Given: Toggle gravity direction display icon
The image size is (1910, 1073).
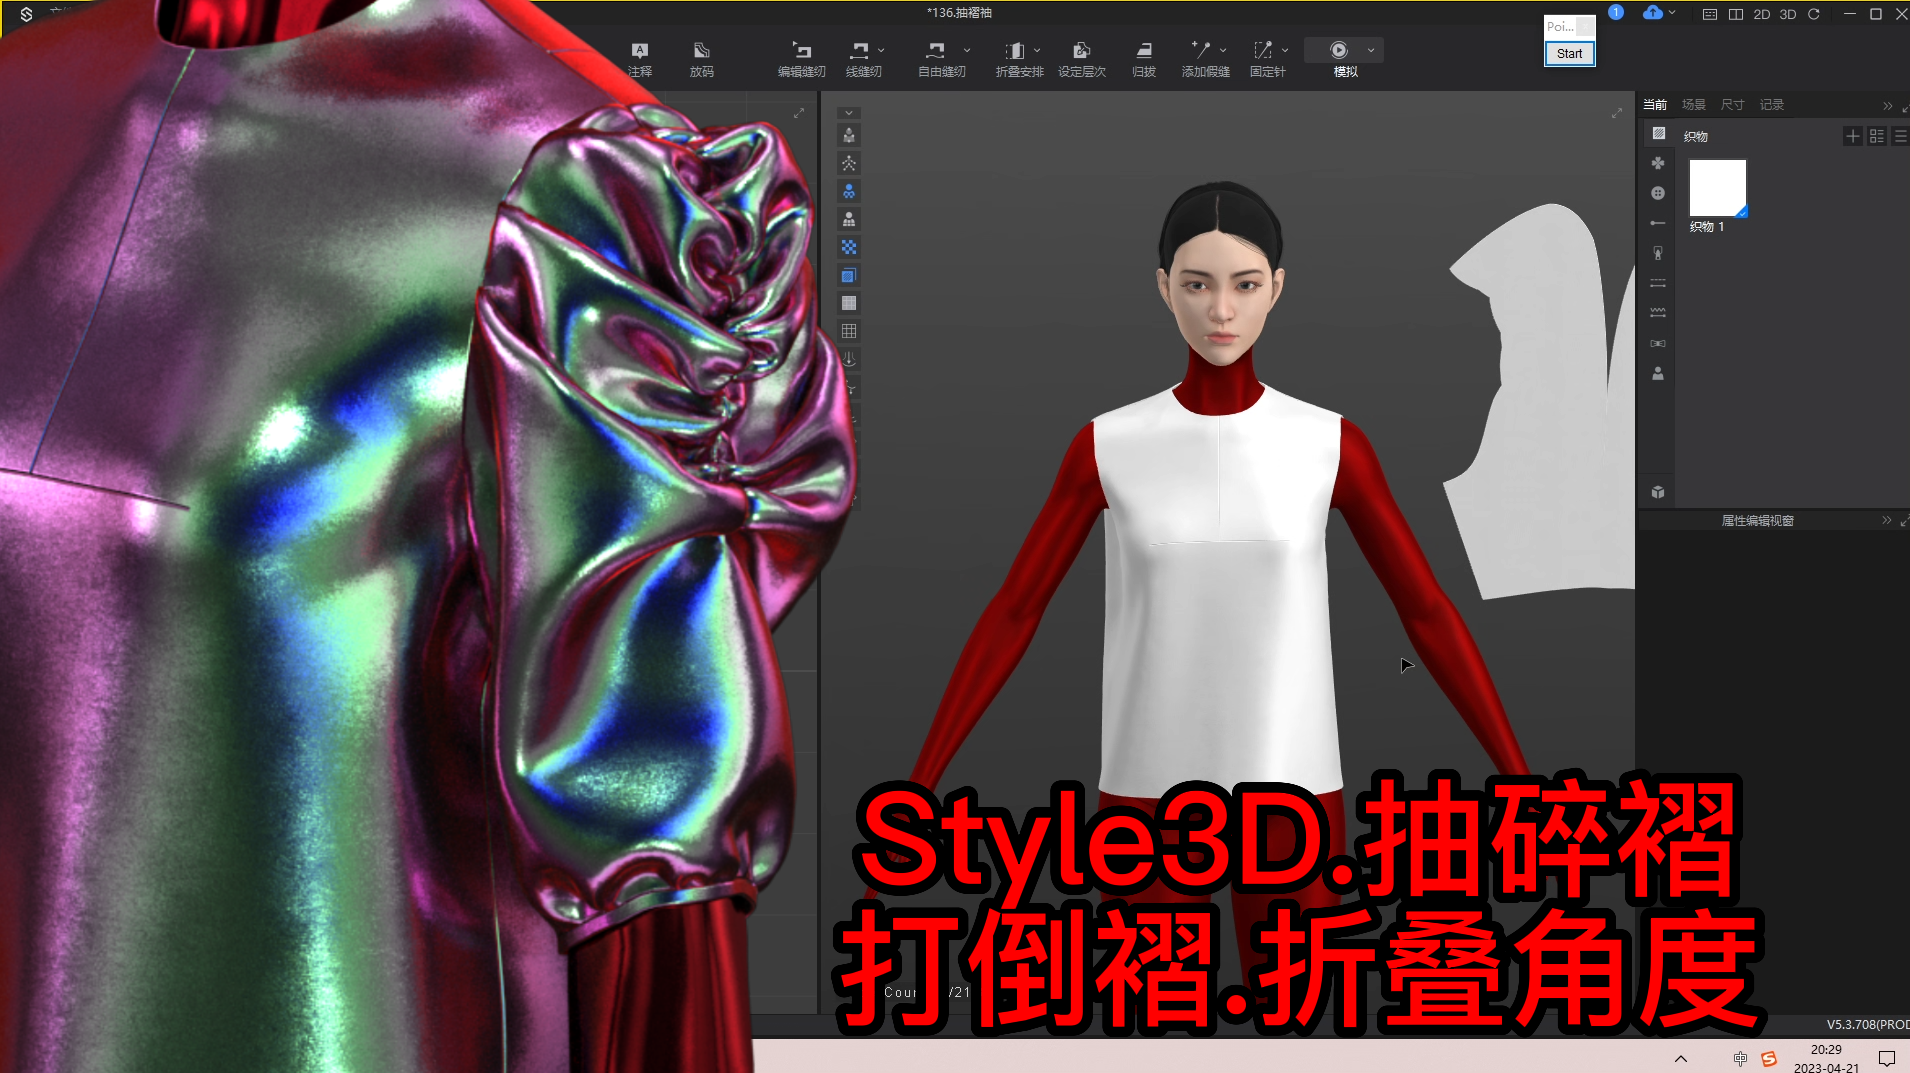Looking at the screenshot, I should 849,359.
